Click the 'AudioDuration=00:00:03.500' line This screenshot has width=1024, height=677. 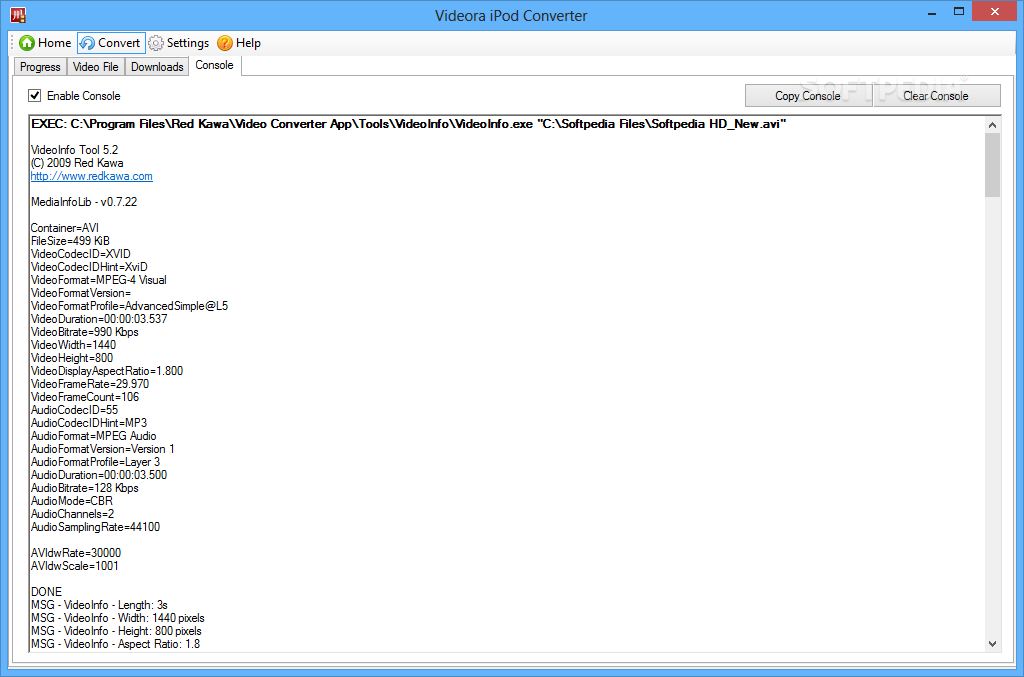tap(99, 475)
